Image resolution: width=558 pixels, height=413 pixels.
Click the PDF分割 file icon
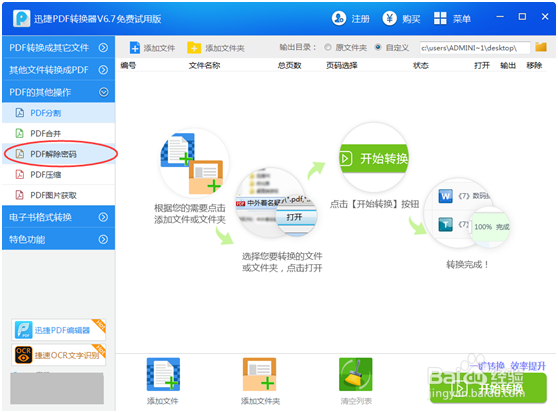click(x=20, y=113)
